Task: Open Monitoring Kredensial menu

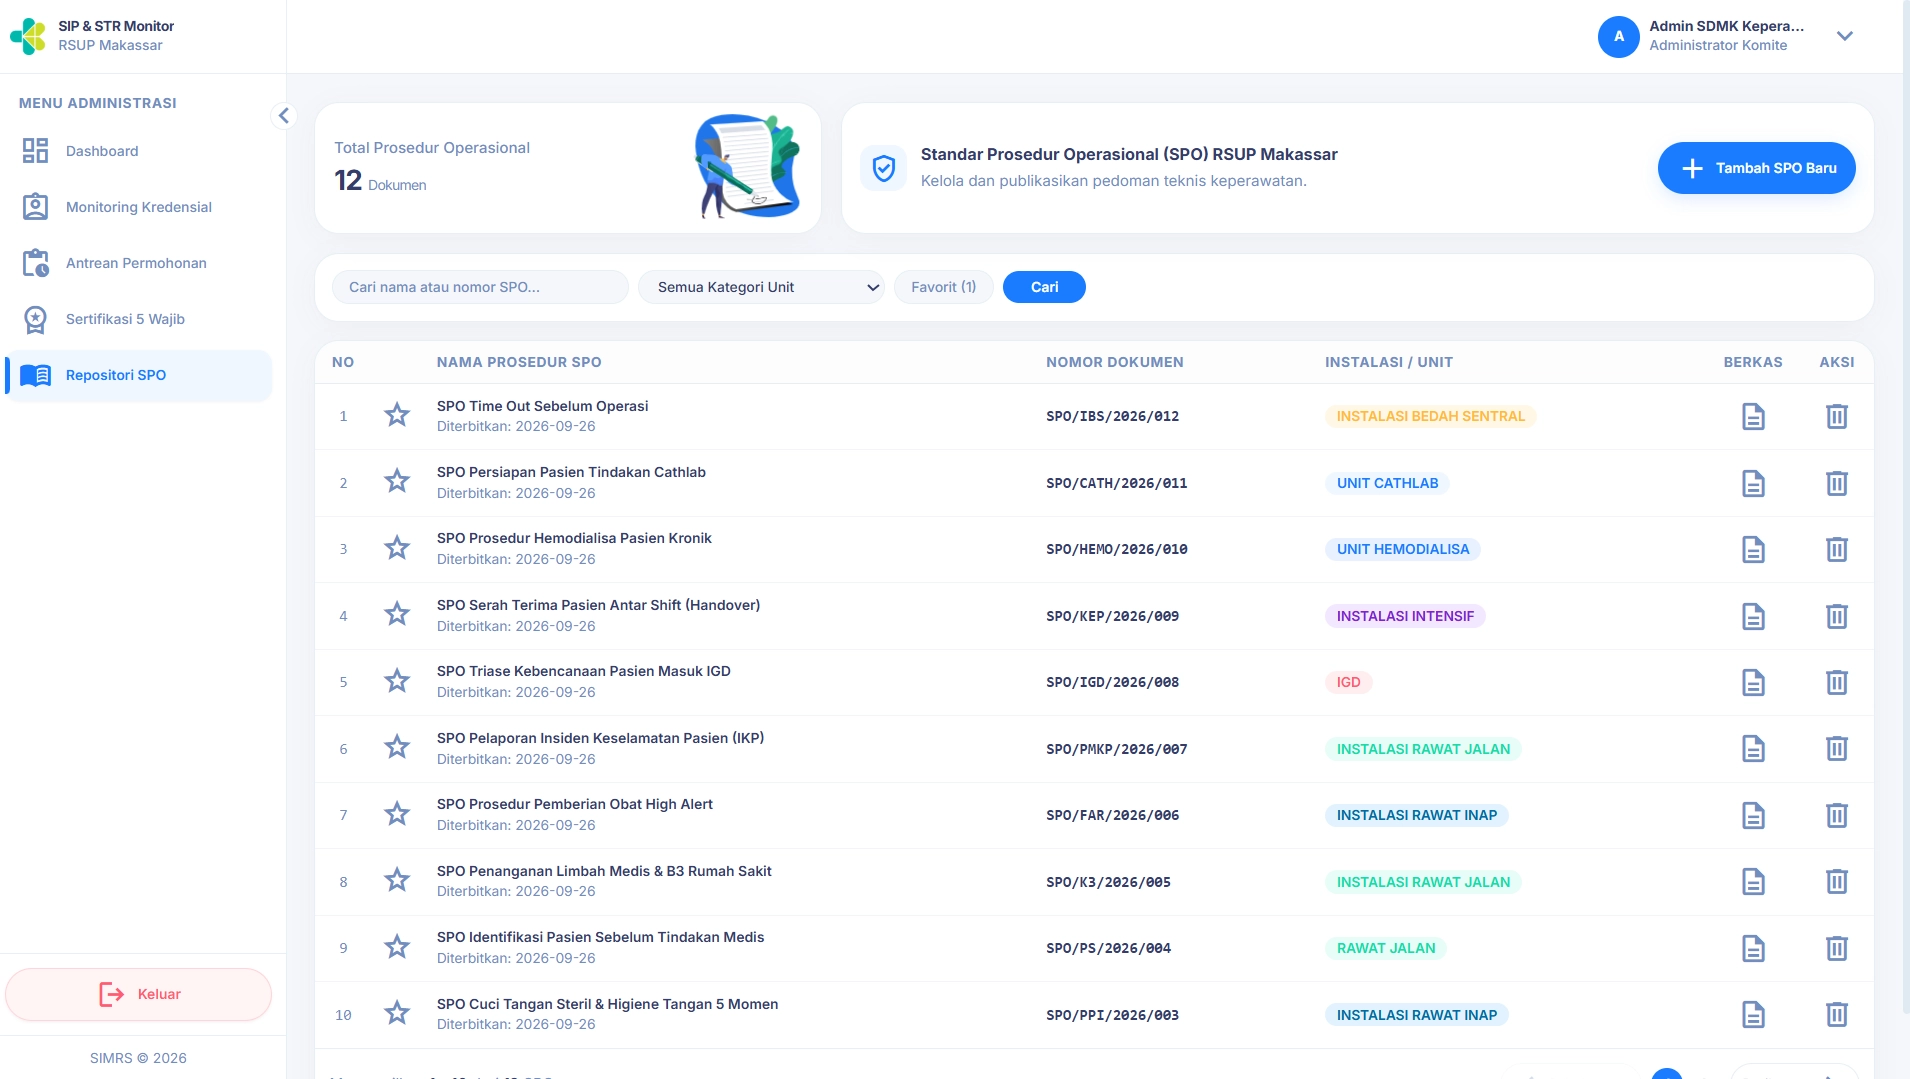Action: [x=138, y=207]
